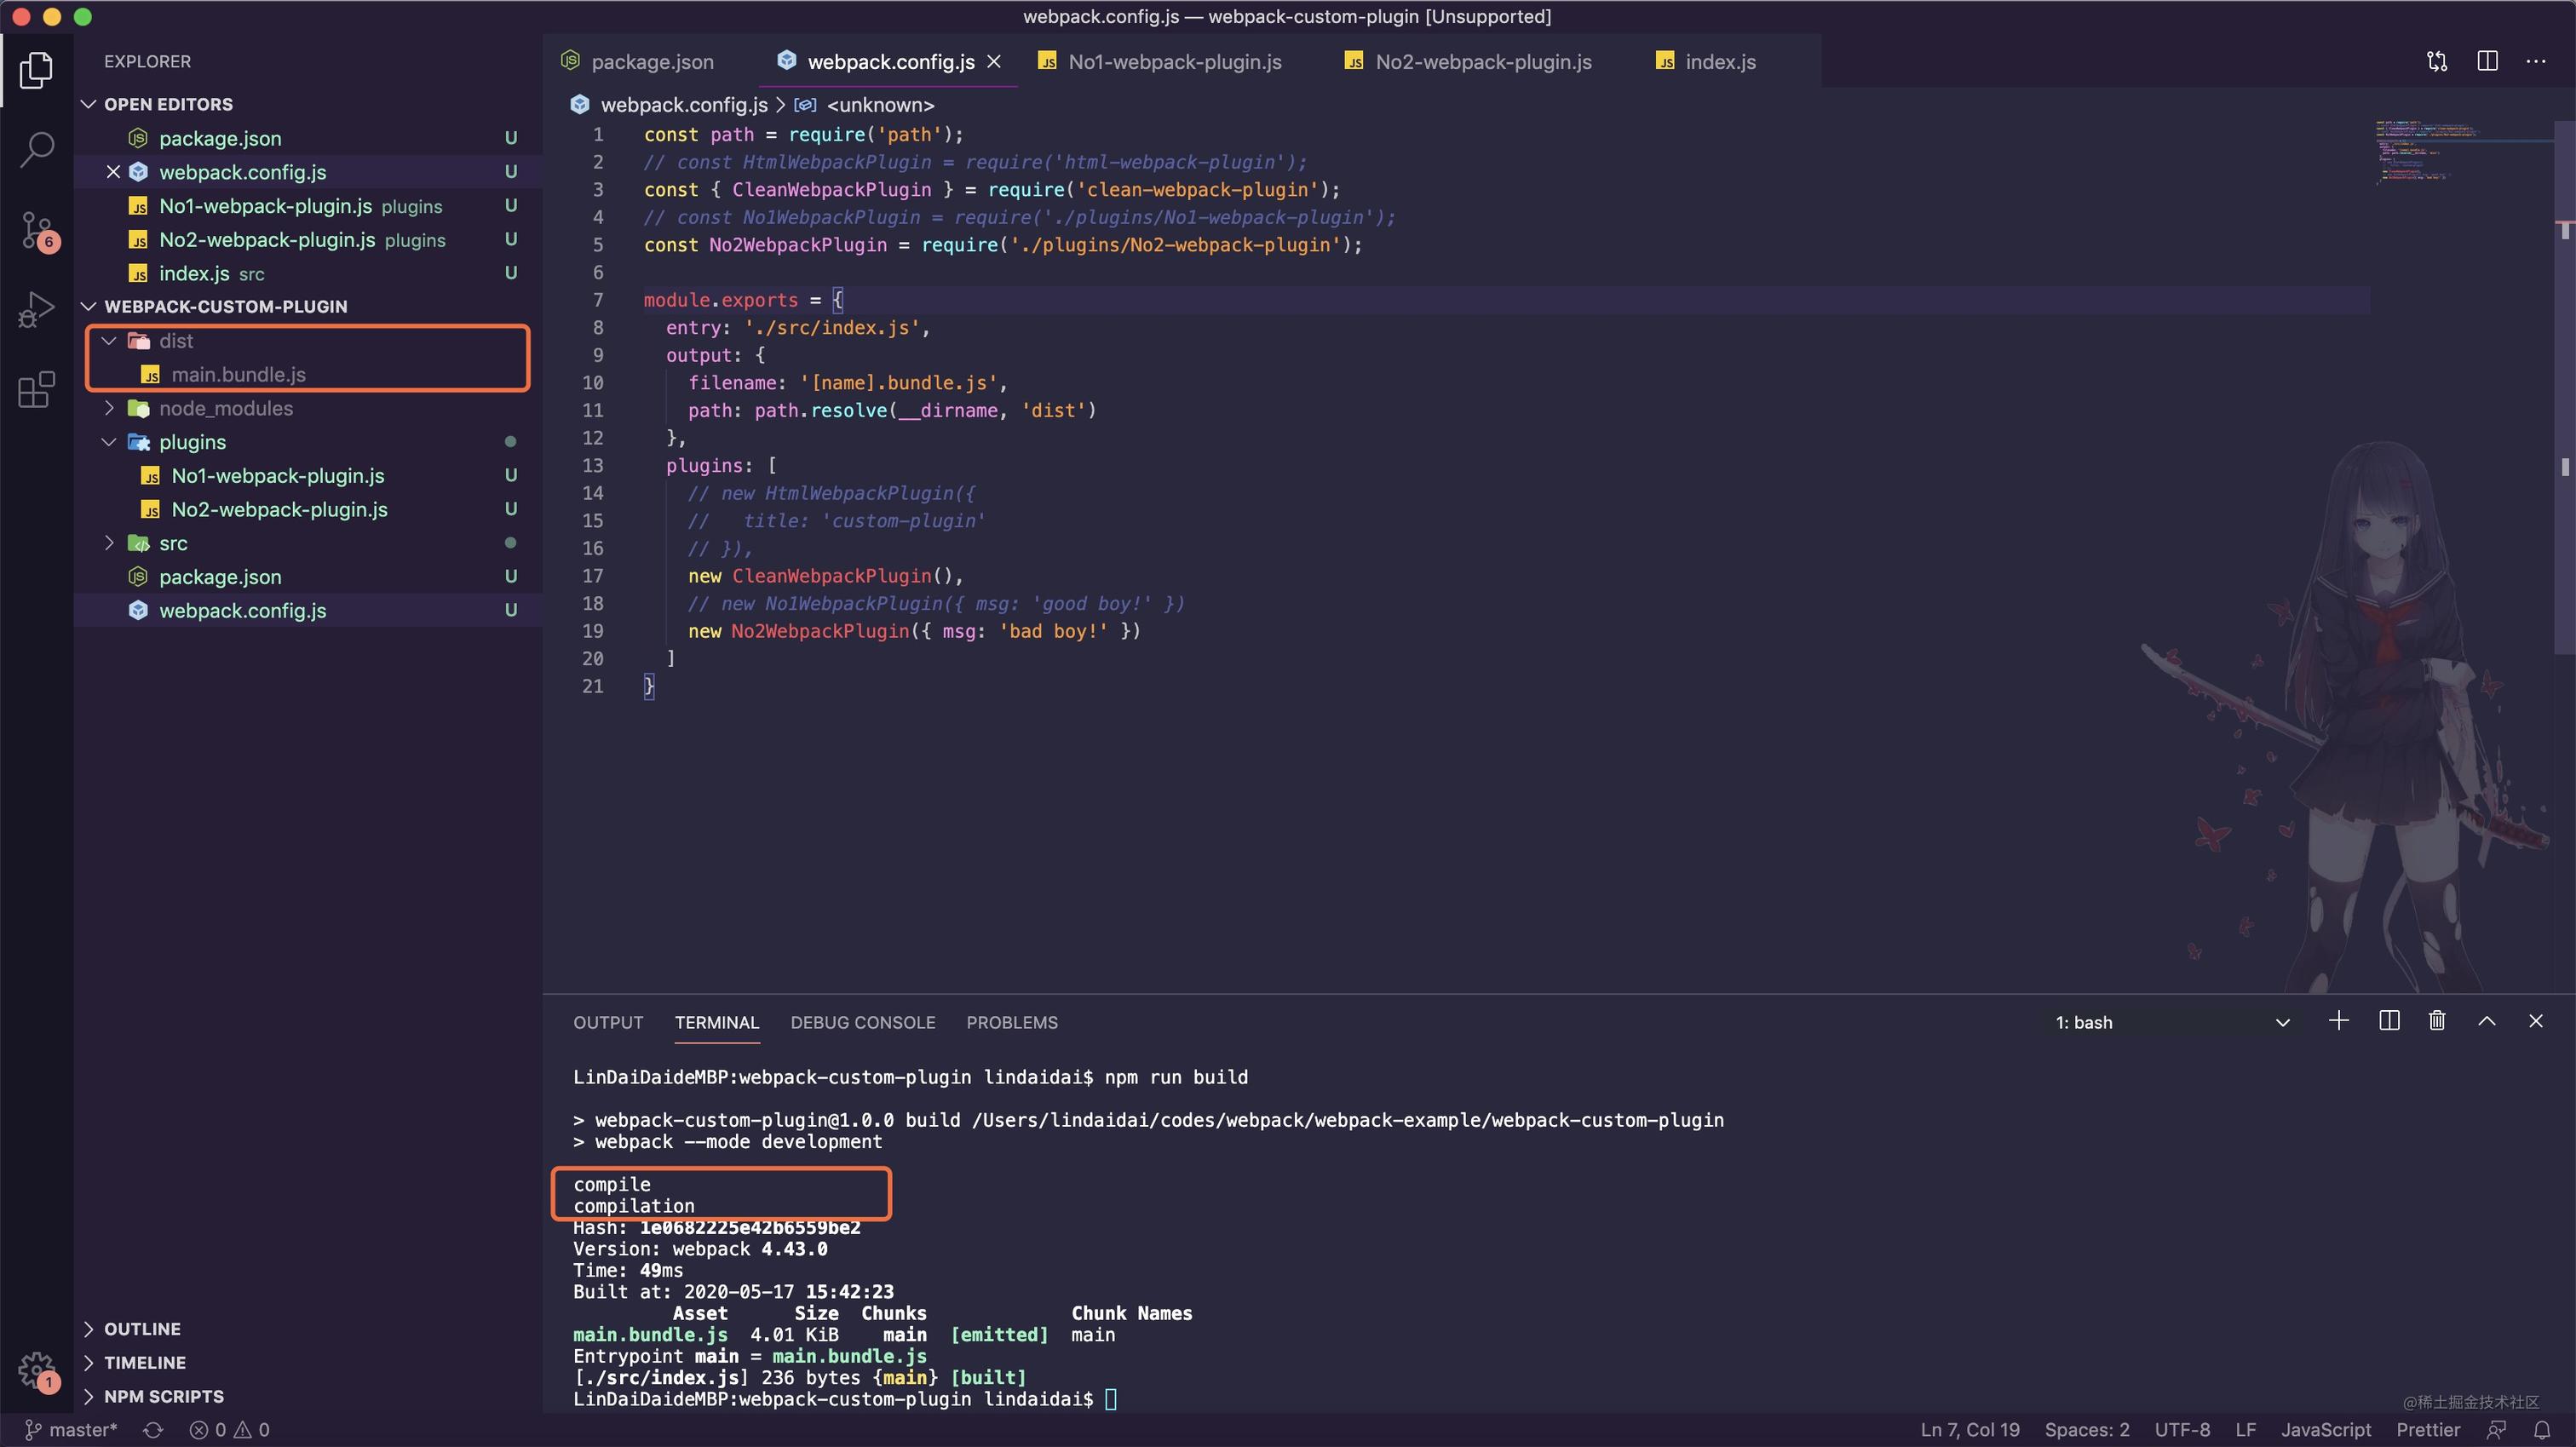Click the <unknown> symbol breadcrumb

pyautogui.click(x=880, y=105)
